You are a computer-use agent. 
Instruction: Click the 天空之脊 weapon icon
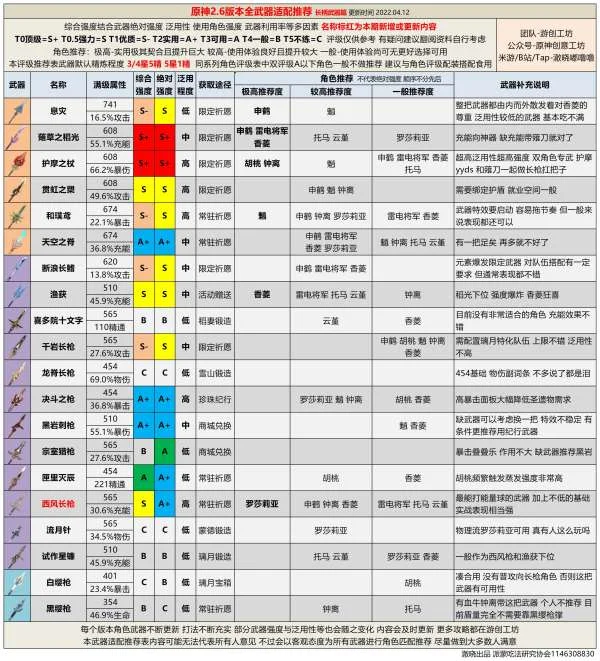point(17,240)
